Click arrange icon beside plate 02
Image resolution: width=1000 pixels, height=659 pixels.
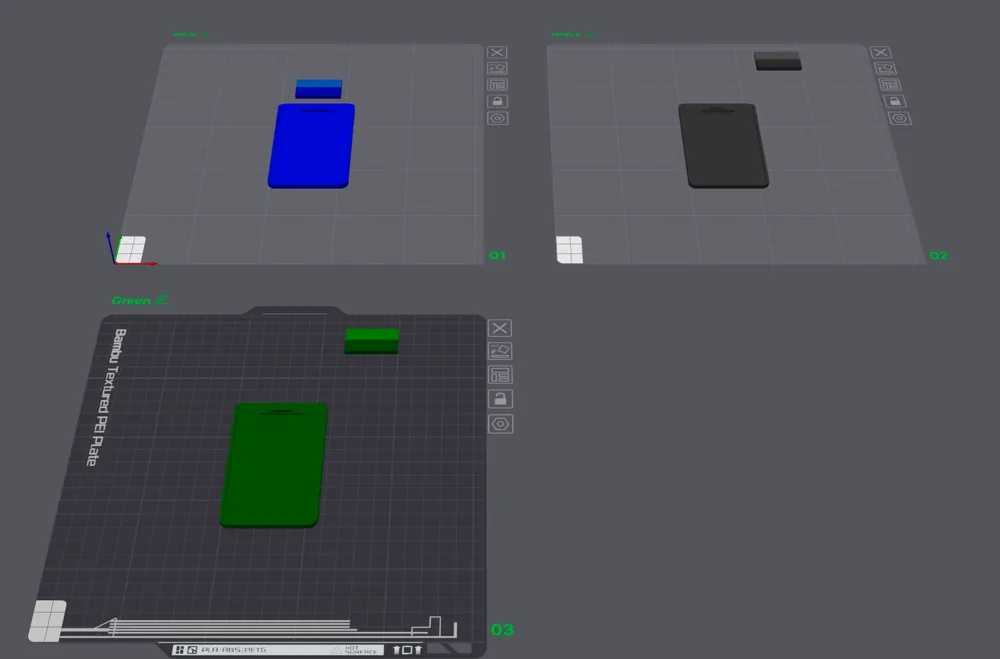888,84
